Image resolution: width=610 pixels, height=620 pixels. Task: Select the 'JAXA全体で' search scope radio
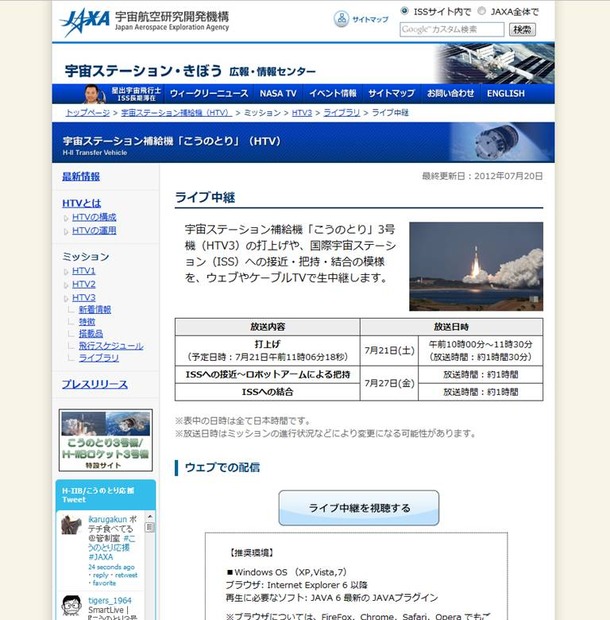tap(482, 11)
